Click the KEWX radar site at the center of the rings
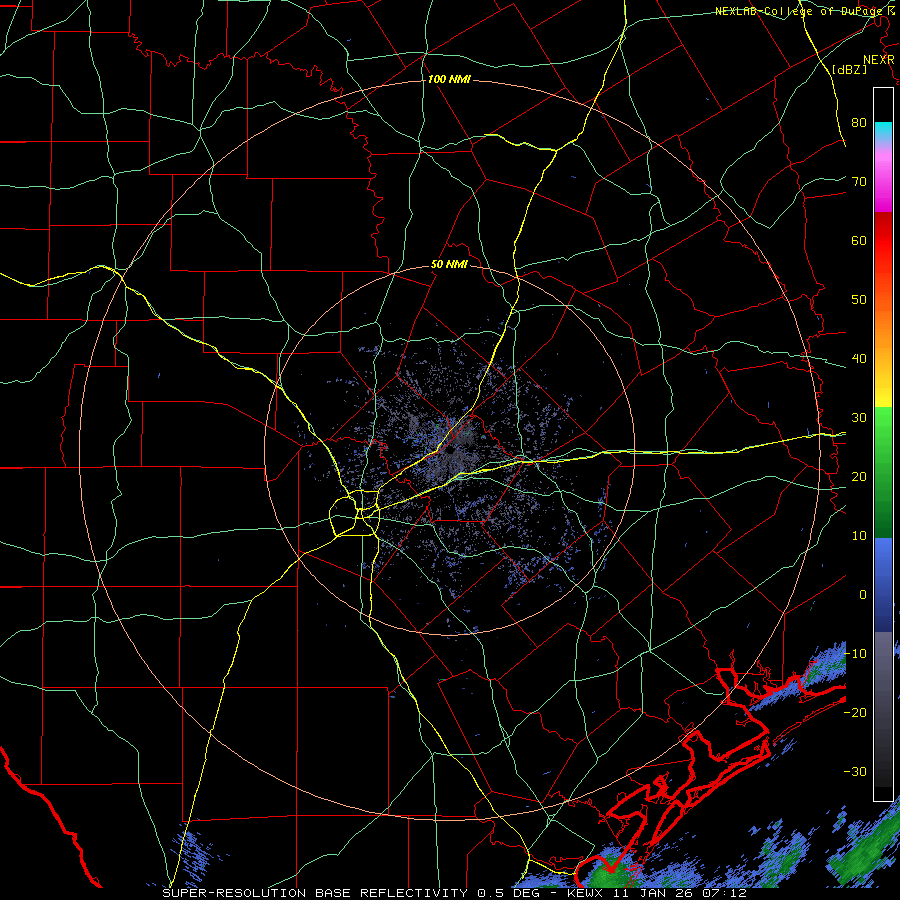The image size is (900, 900). click(450, 450)
